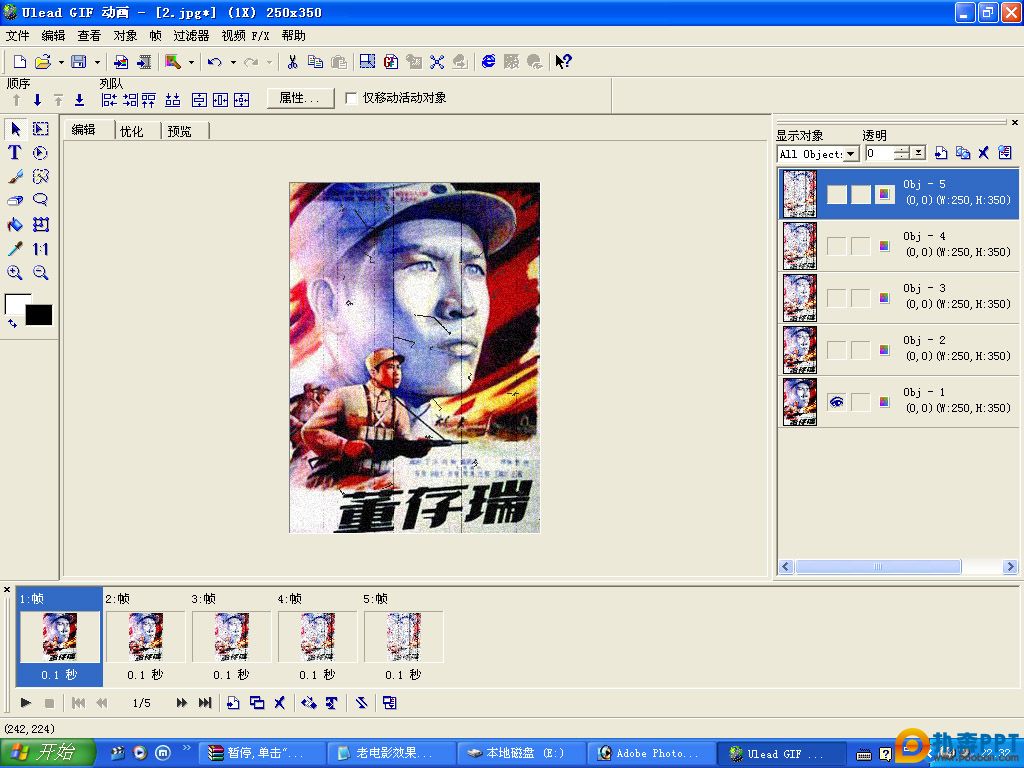Click the add frame icon in frame toolbar
The image size is (1024, 768).
233,703
